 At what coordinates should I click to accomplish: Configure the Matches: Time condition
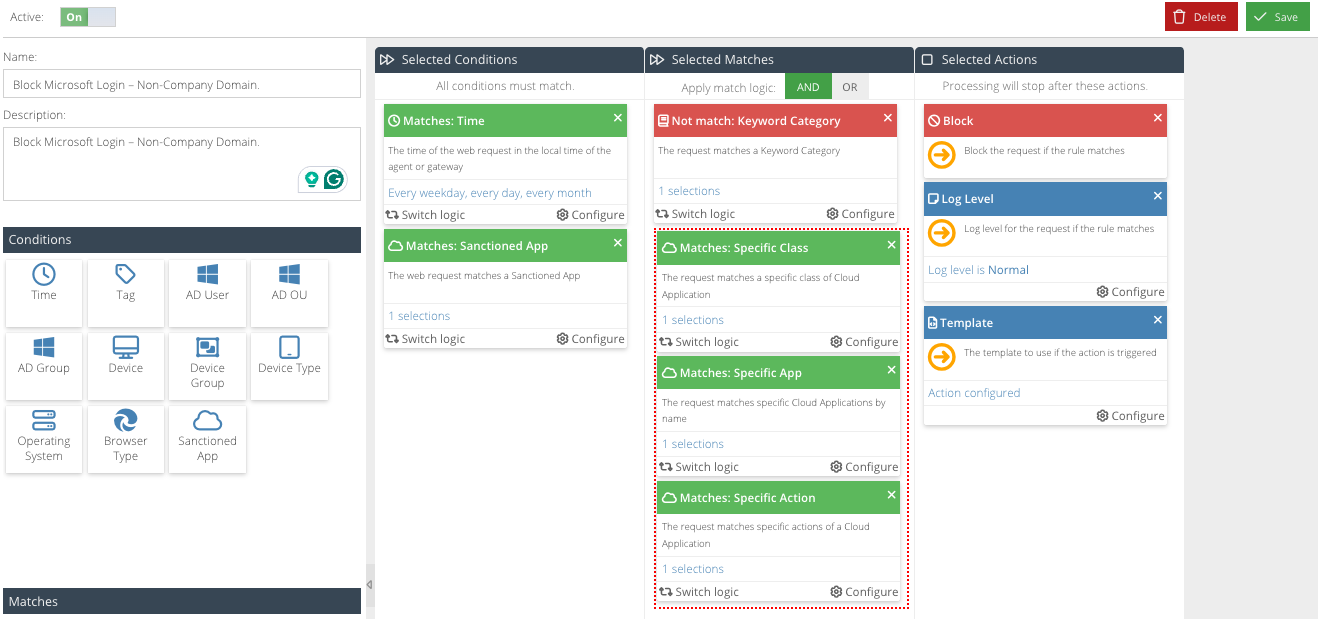pos(590,214)
